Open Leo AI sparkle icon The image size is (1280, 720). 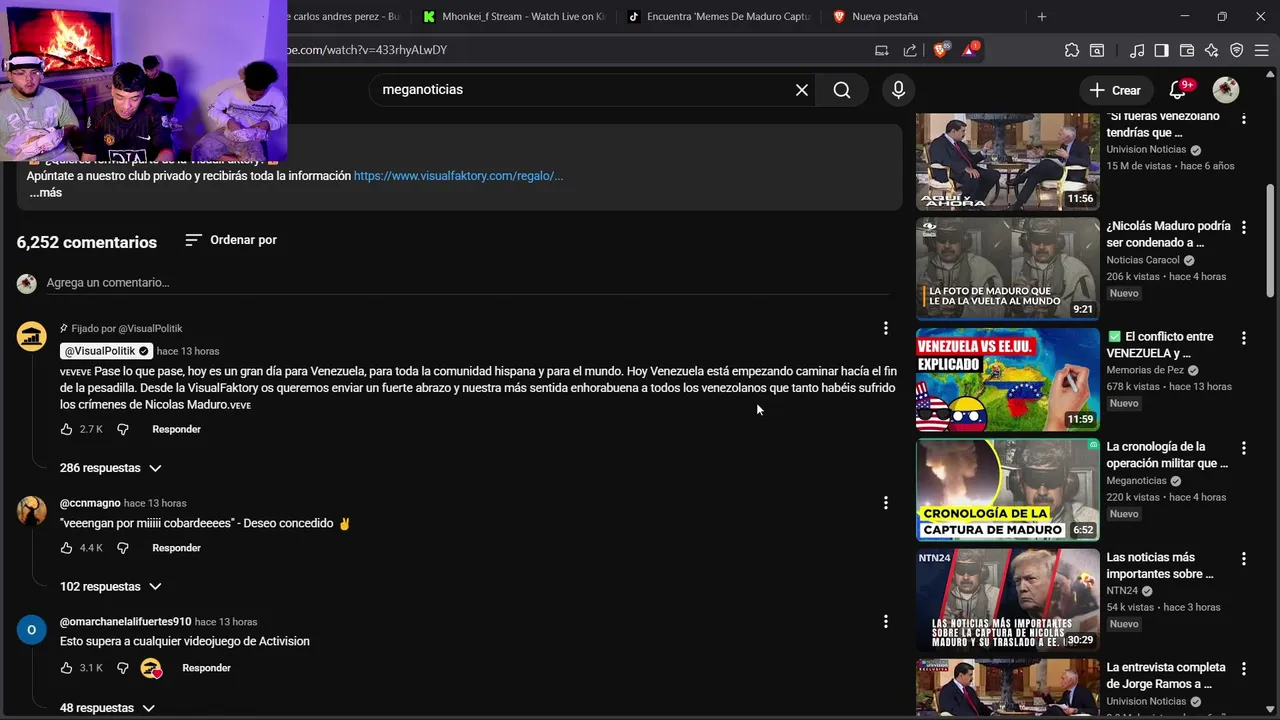tap(1212, 50)
